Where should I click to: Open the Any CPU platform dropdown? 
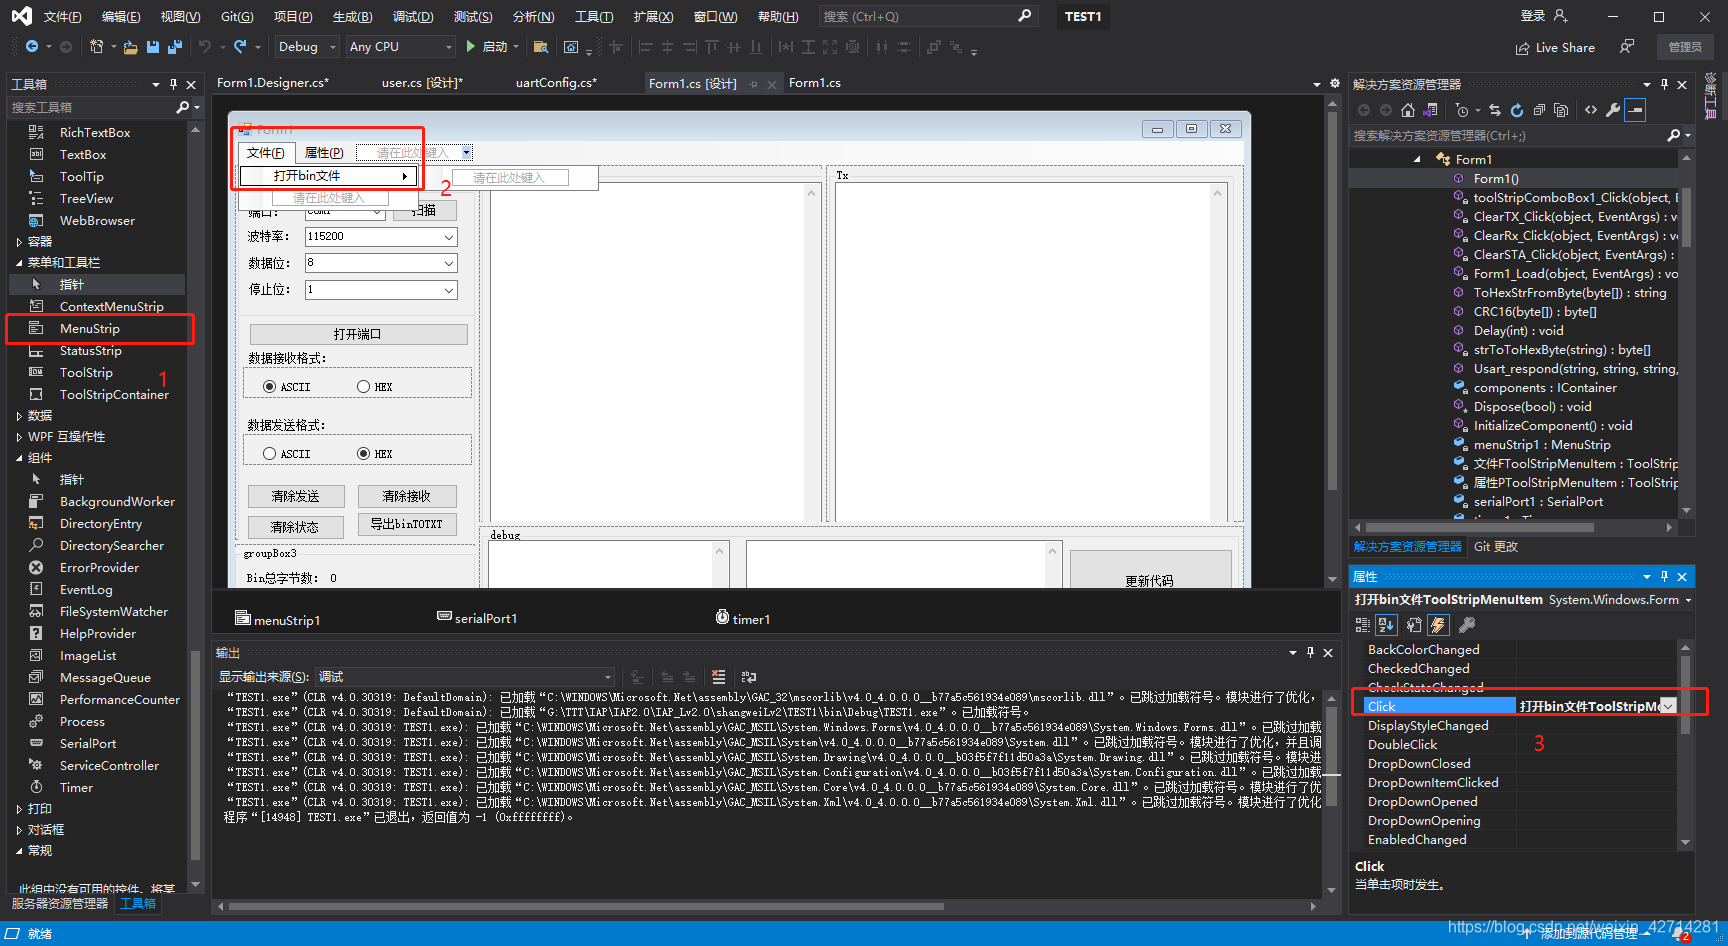400,47
